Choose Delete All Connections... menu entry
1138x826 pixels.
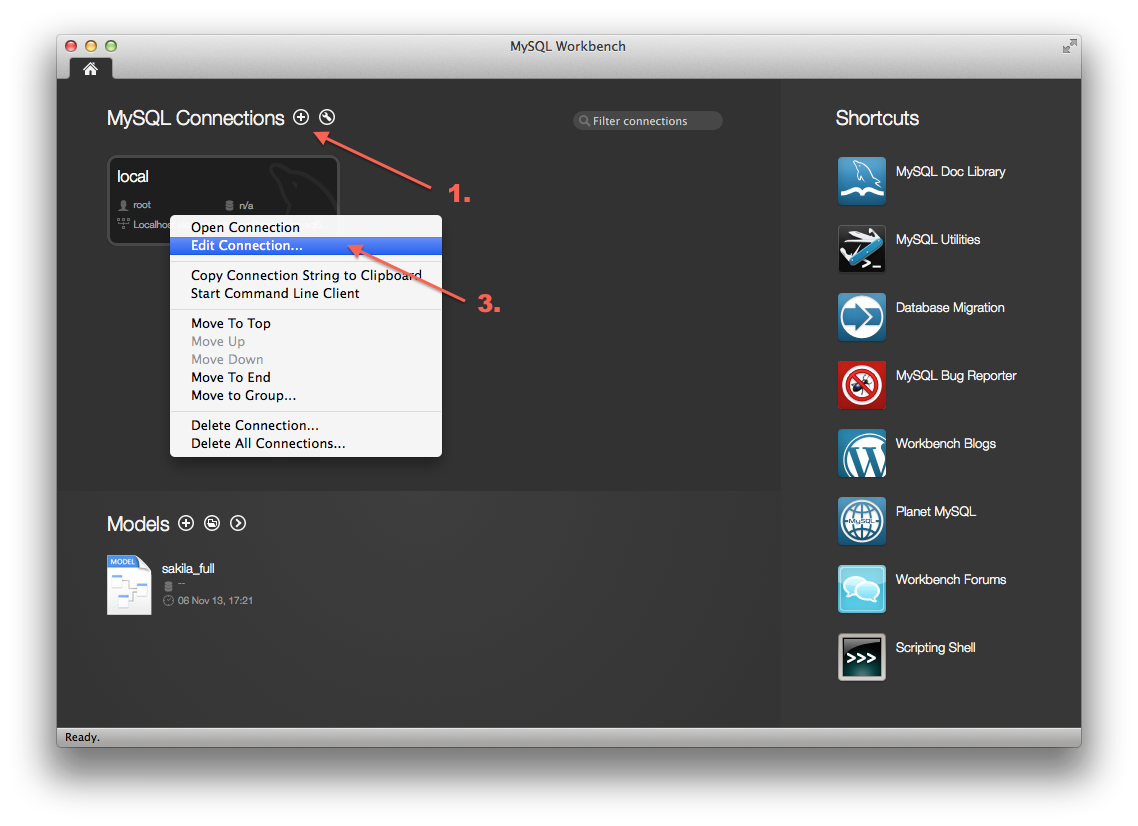coord(306,443)
